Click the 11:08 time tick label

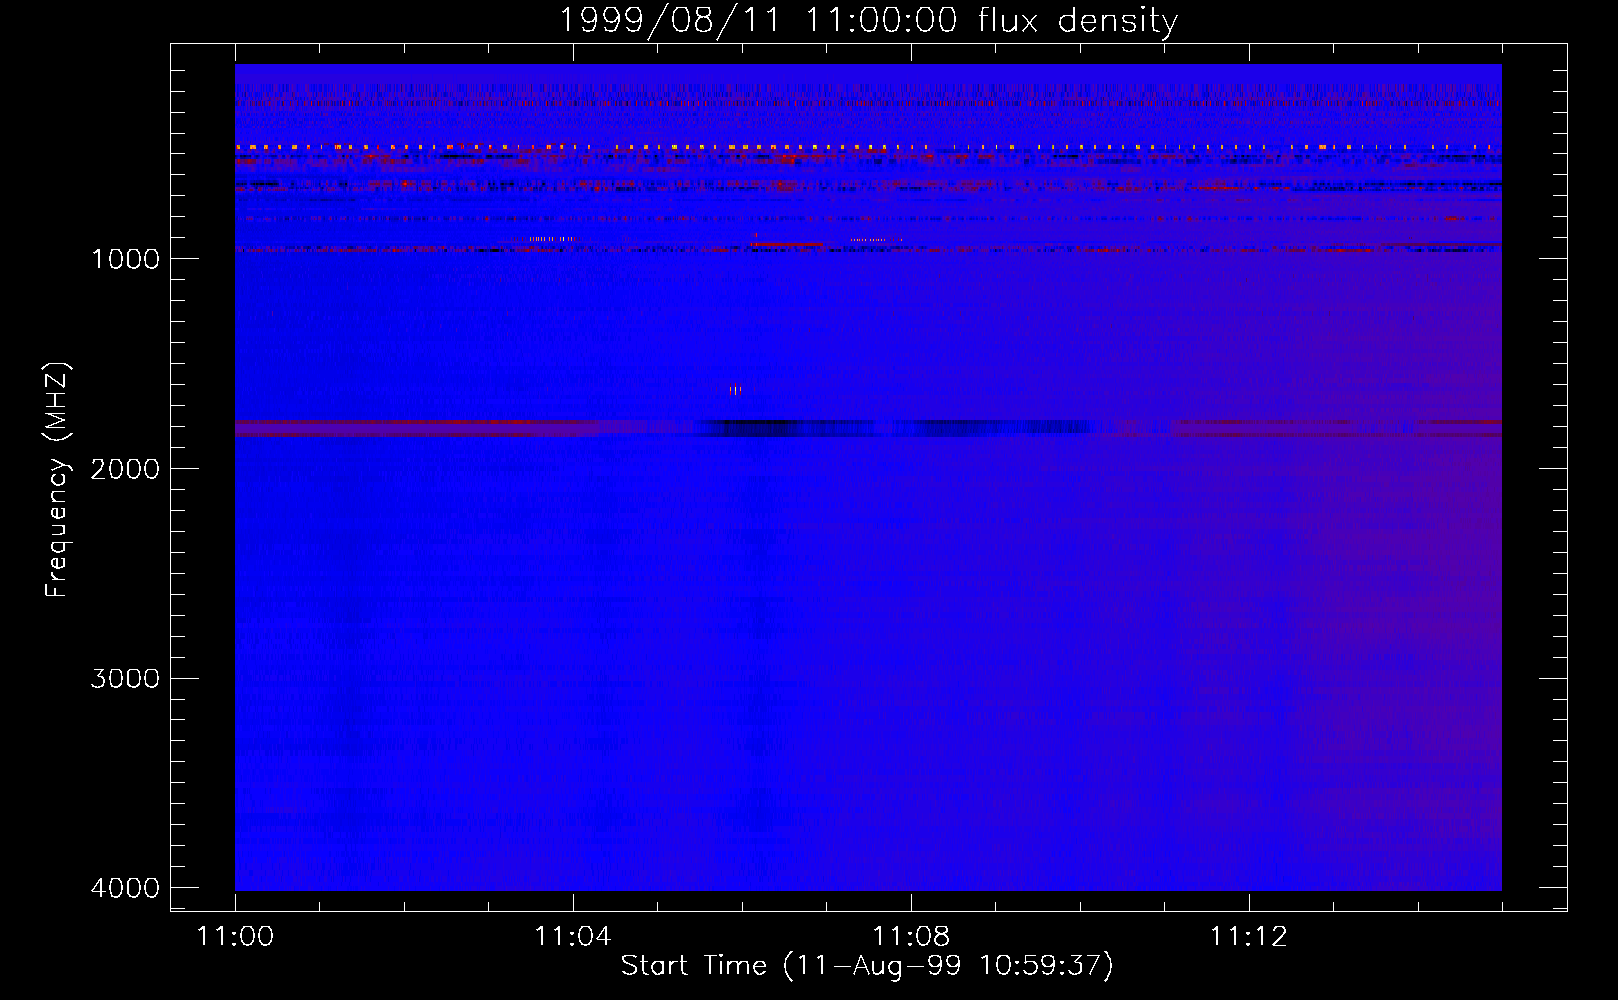click(911, 937)
